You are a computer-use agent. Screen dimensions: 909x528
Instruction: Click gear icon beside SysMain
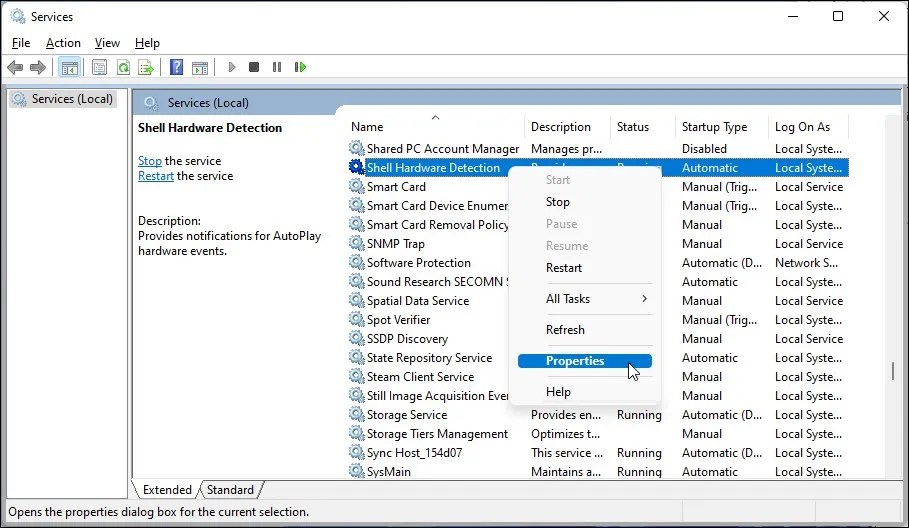tap(357, 471)
